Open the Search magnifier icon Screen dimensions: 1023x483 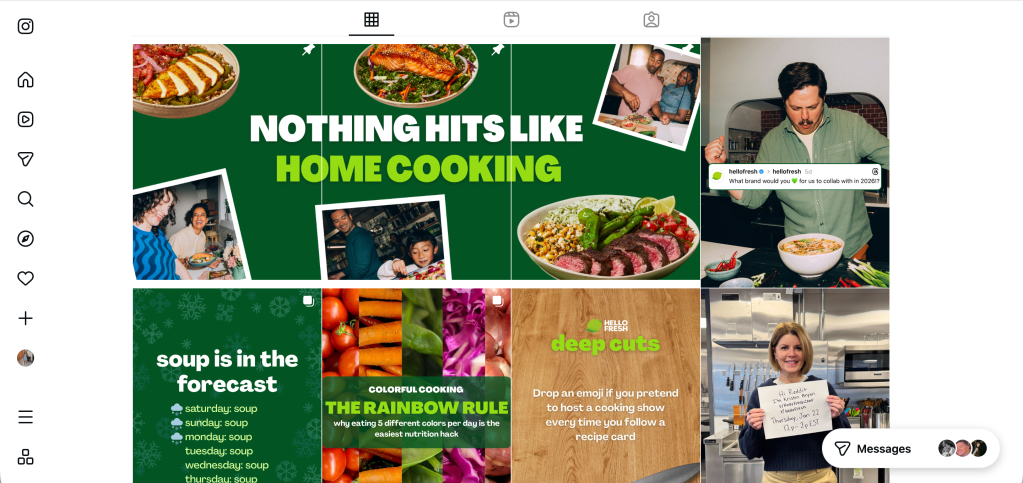25,199
